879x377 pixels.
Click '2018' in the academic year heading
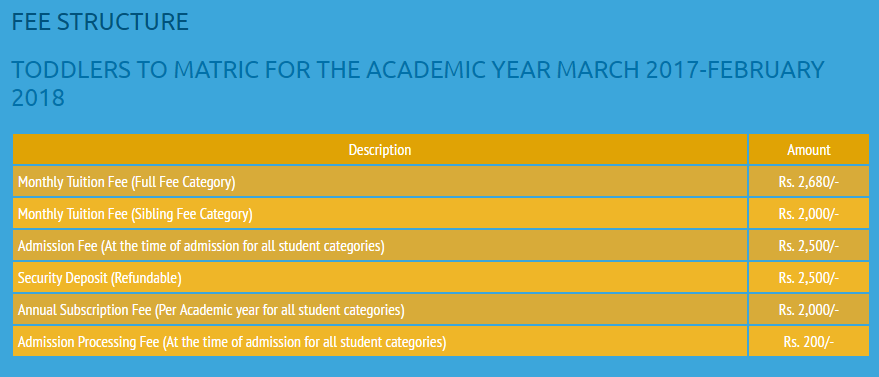(38, 99)
